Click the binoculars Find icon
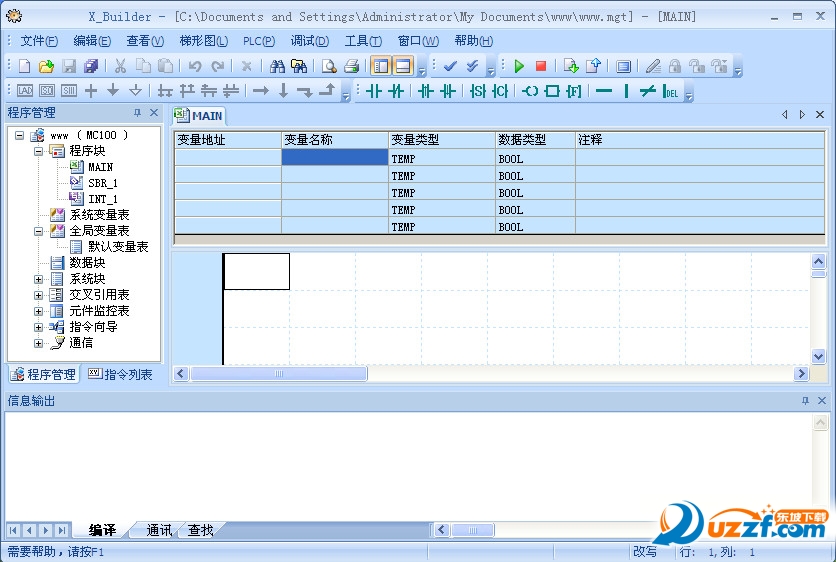Screen dimensions: 836x562 (x=277, y=66)
